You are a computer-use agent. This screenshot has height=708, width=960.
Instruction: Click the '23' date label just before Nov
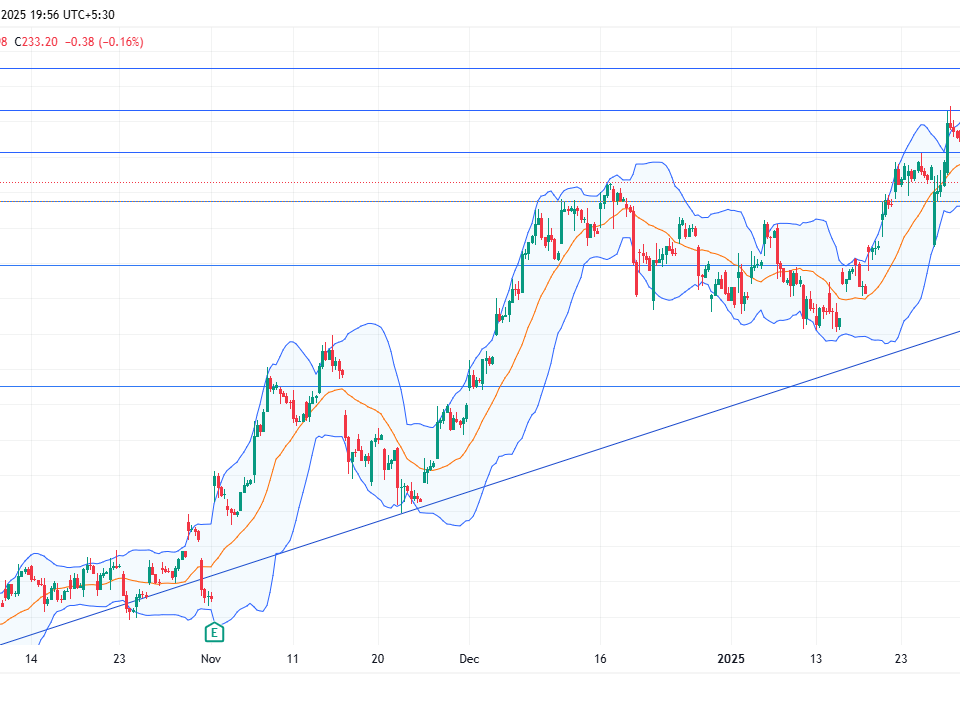[119, 659]
